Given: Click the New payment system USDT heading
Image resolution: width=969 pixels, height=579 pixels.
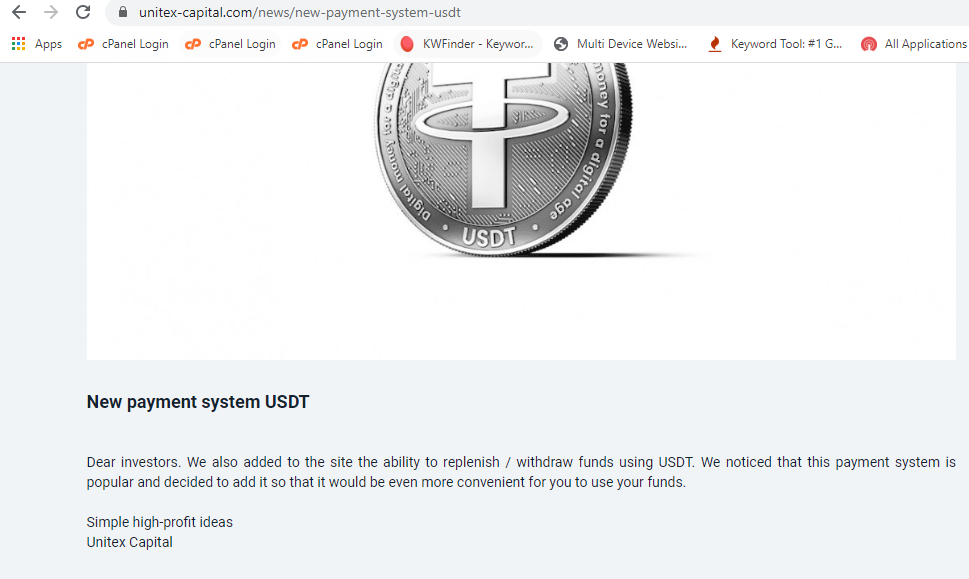Looking at the screenshot, I should (198, 402).
